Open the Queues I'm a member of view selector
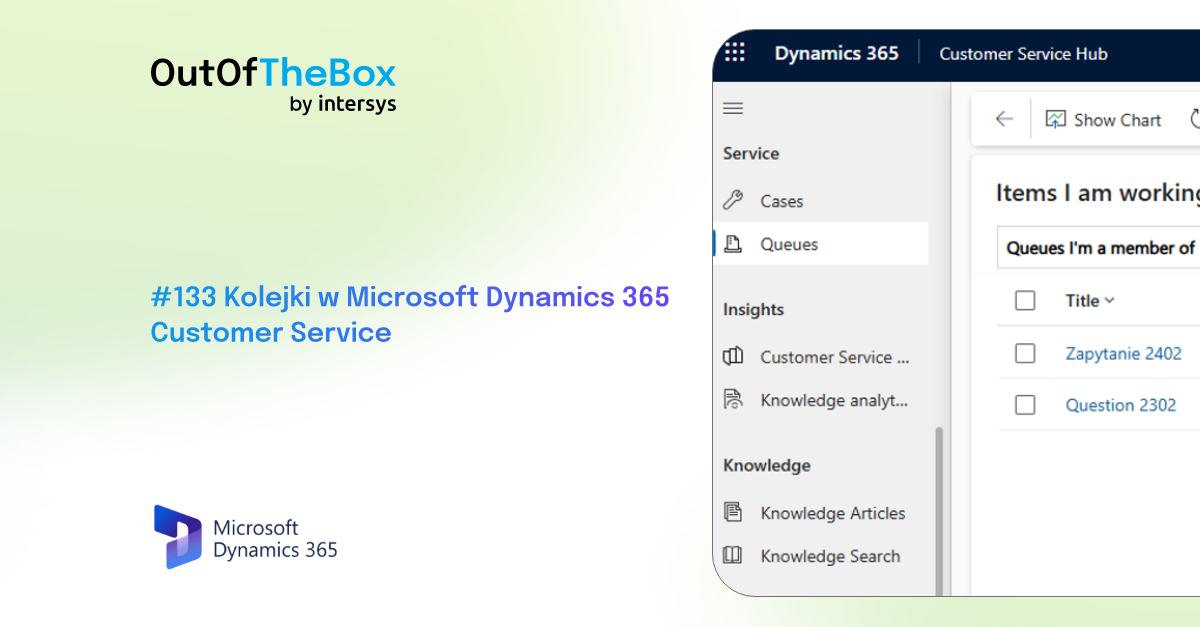Viewport: 1200px width, 627px height. (x=1098, y=247)
